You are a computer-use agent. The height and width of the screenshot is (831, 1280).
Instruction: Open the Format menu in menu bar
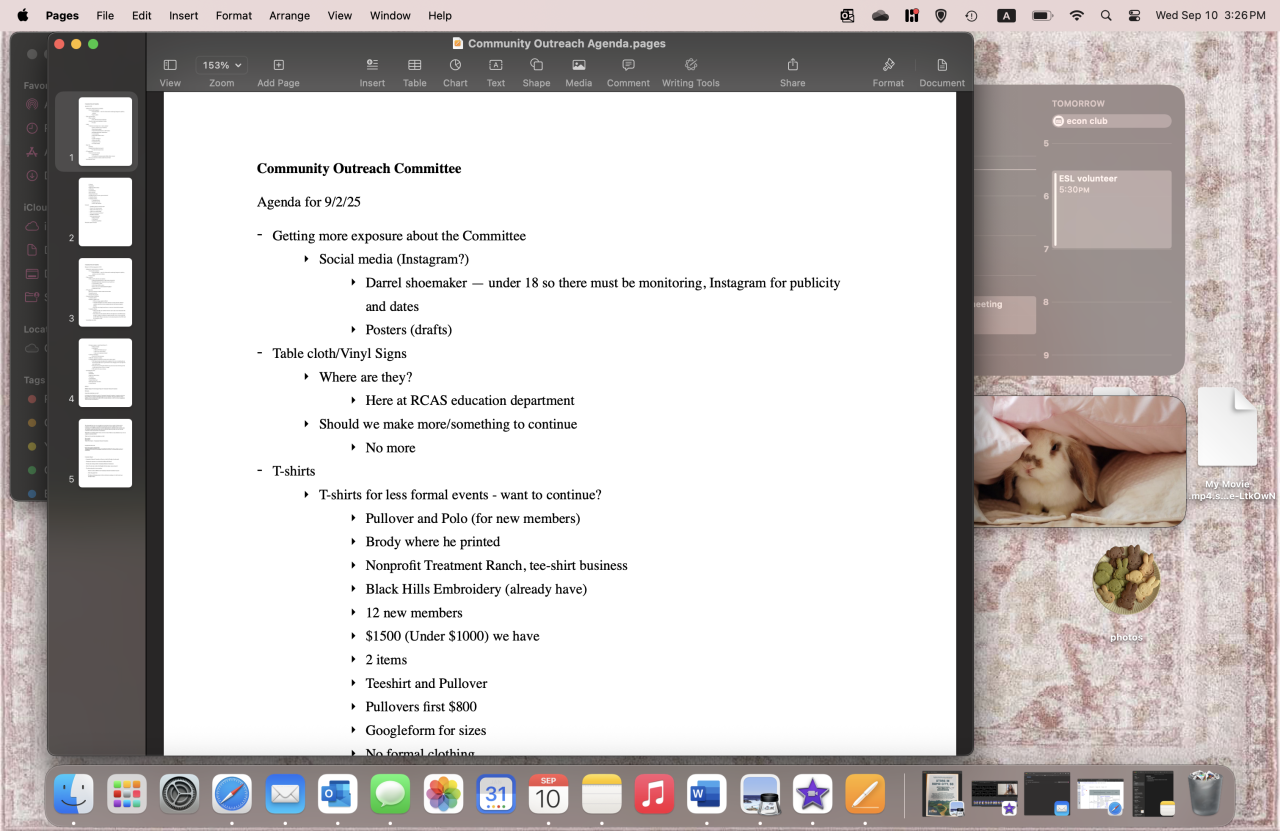coord(234,15)
